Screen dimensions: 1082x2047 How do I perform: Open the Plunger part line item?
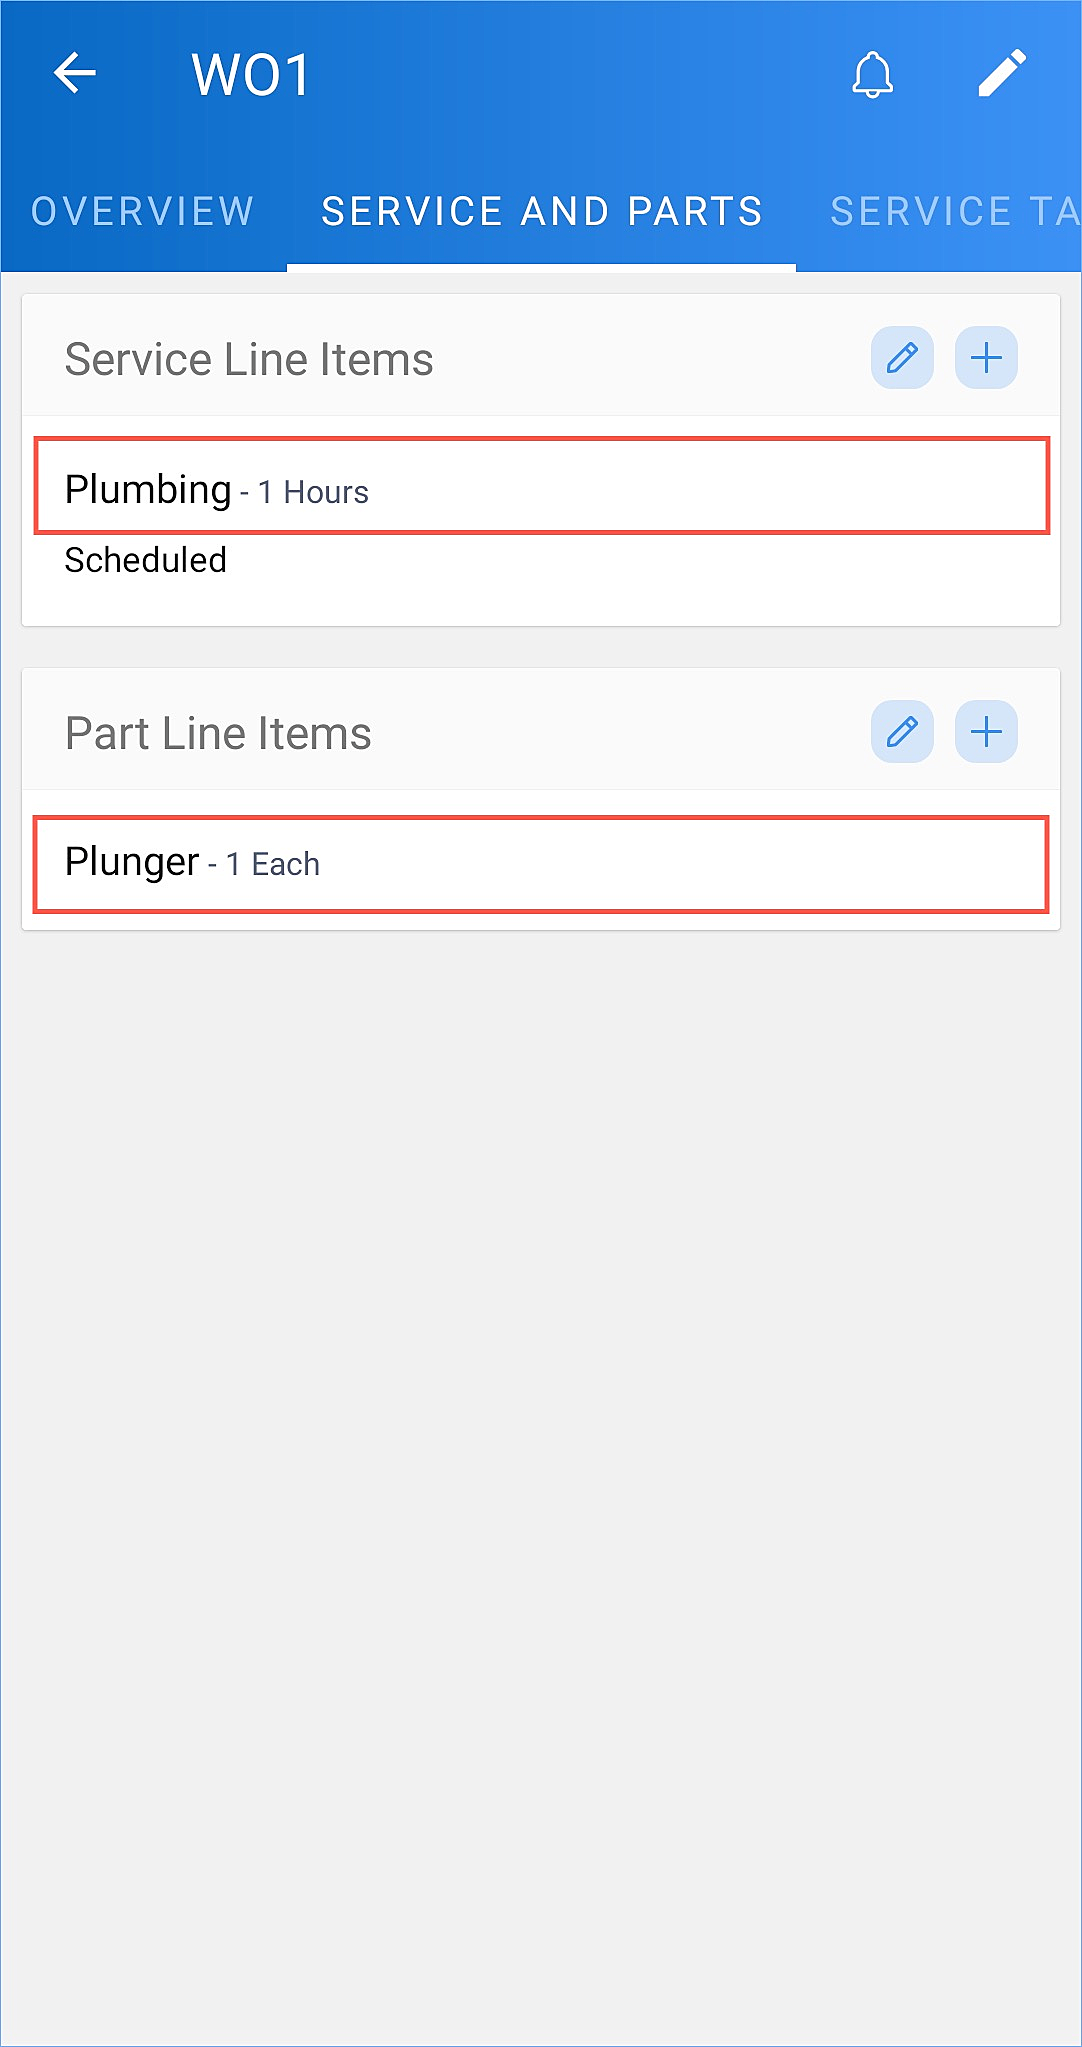click(x=541, y=864)
